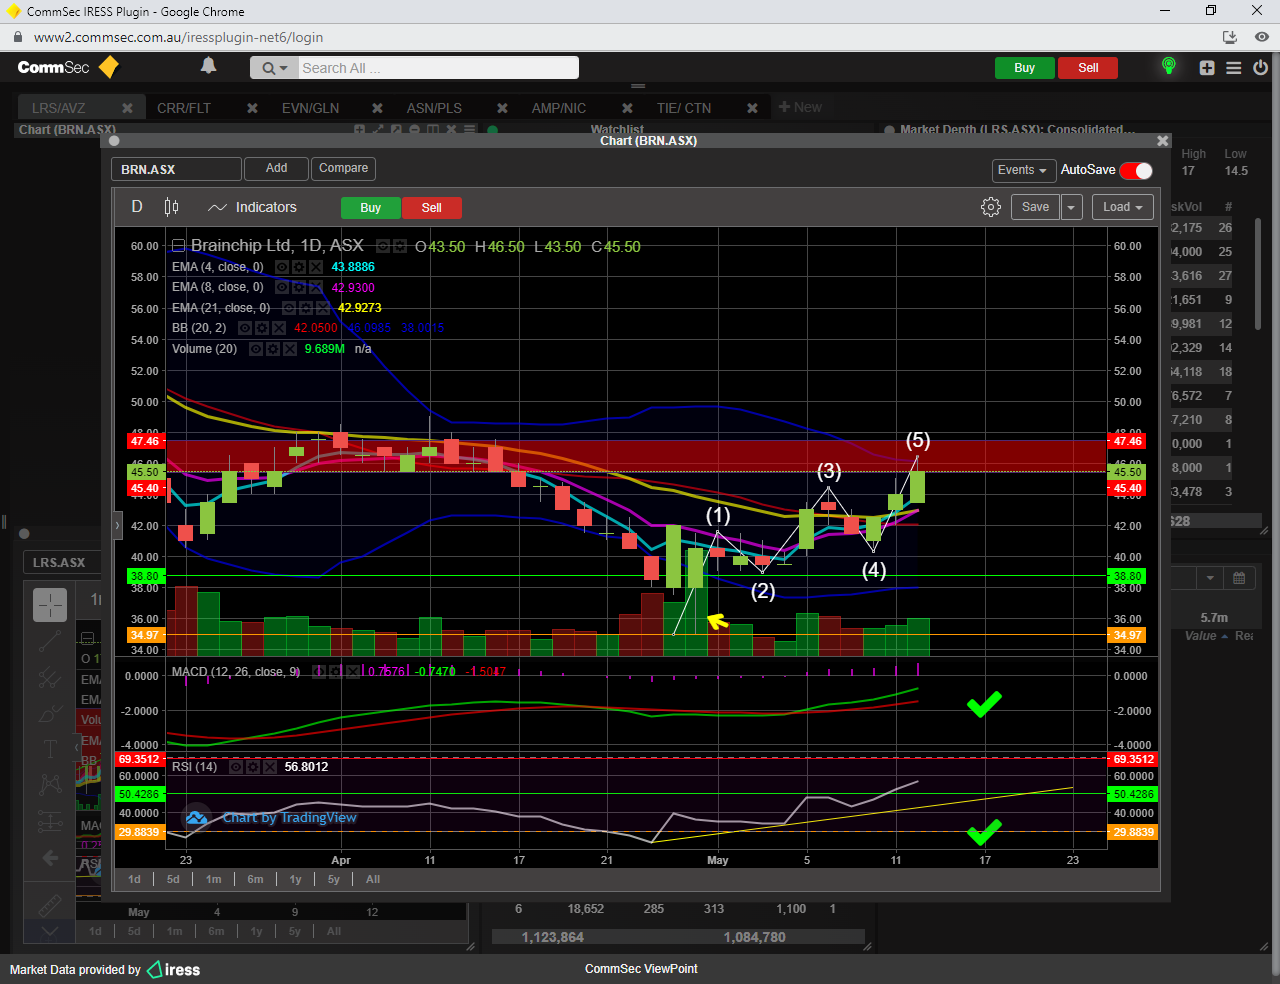Screen dimensions: 1280x984
Task: Click the green Buy button on chart toolbar
Action: [370, 208]
